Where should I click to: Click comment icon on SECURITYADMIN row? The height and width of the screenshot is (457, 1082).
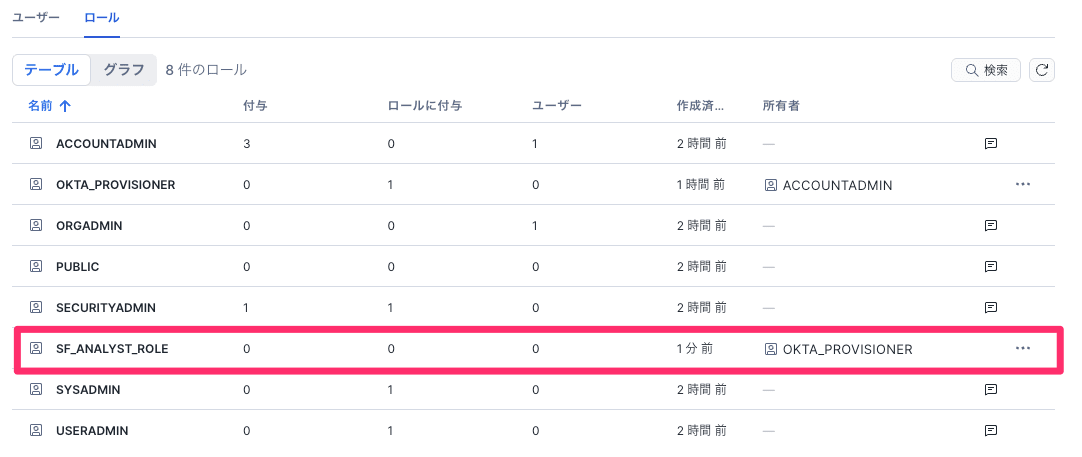(x=991, y=308)
